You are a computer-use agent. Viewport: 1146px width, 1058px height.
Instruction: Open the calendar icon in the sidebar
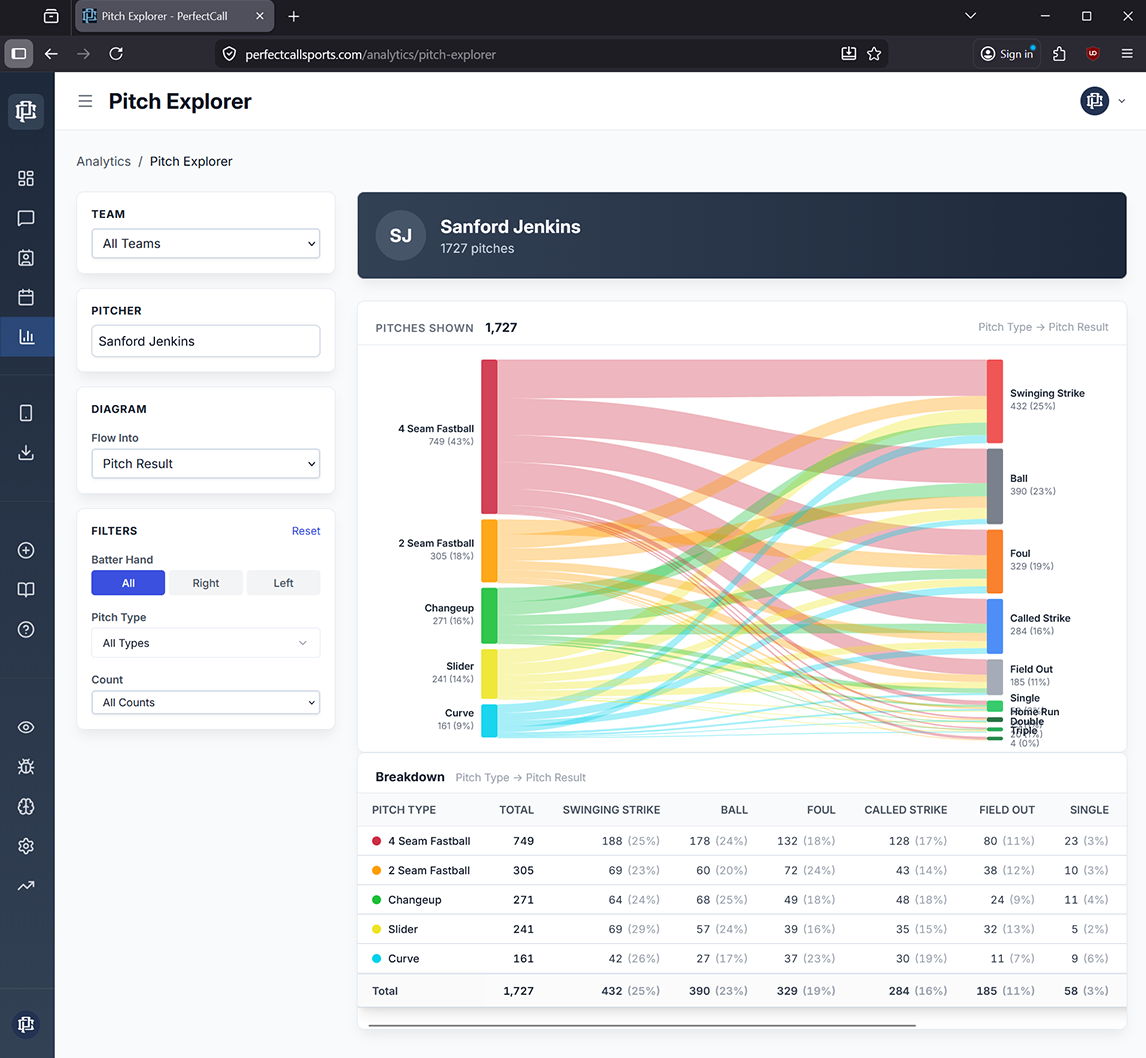click(x=27, y=297)
